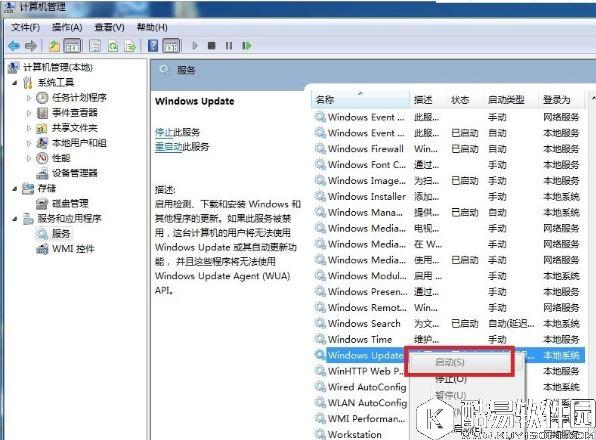Select the Windows Remot... service row
The image size is (596, 440).
(x=449, y=308)
